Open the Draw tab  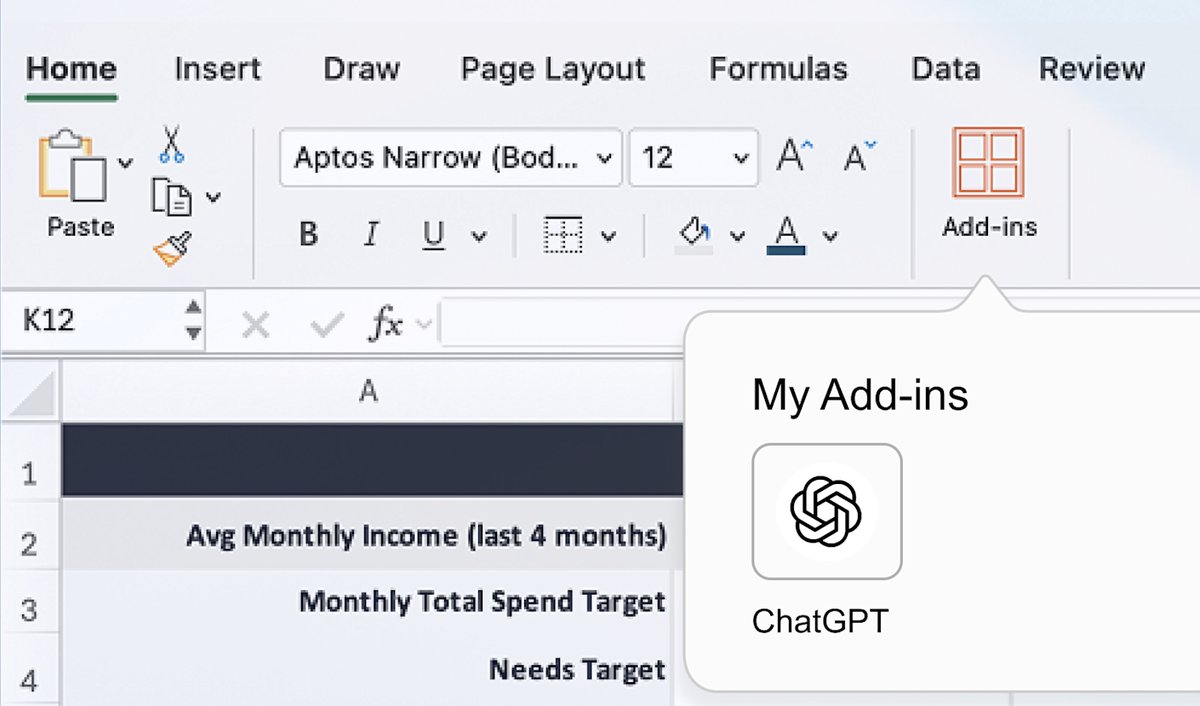click(x=361, y=69)
